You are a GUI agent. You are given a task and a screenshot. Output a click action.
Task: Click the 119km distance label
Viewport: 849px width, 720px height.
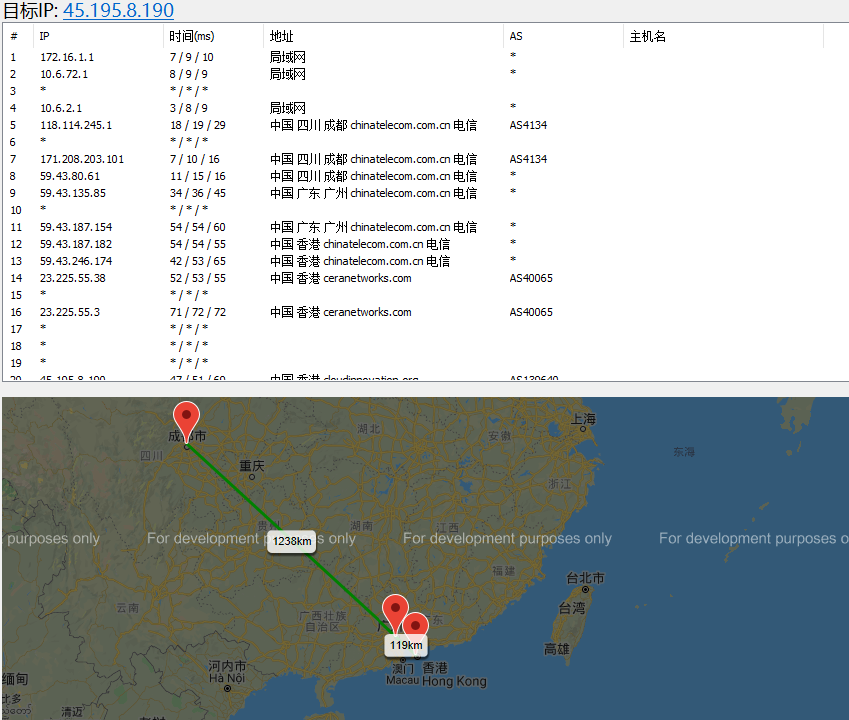pos(406,645)
